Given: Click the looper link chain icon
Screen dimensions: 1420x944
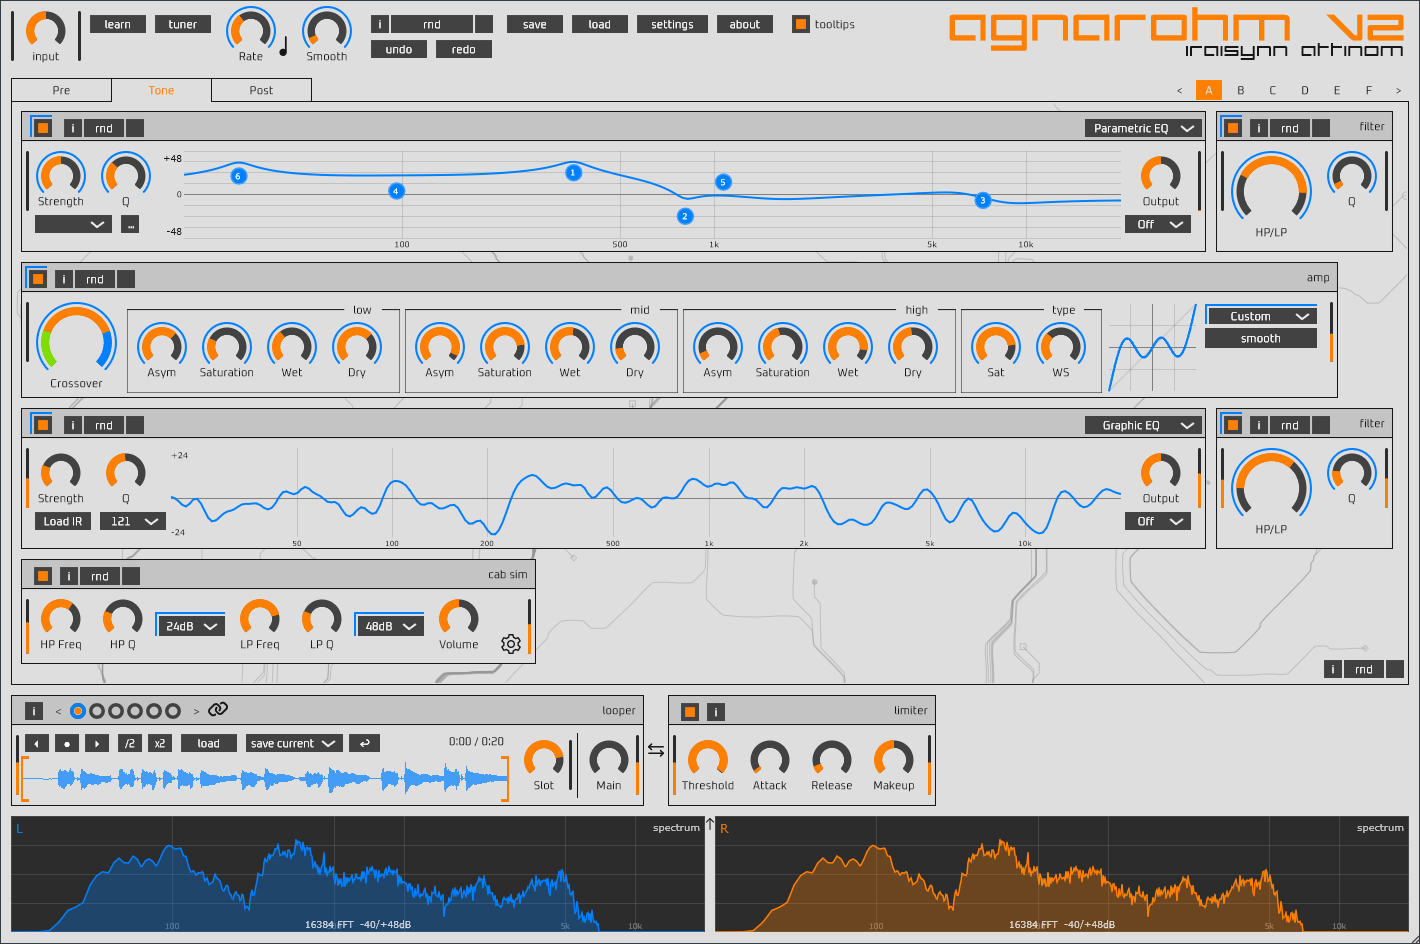Looking at the screenshot, I should pyautogui.click(x=218, y=710).
